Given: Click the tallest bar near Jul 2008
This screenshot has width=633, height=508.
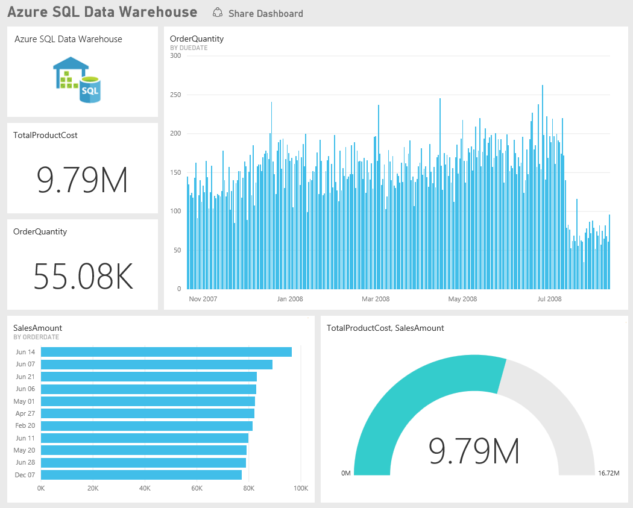Looking at the screenshot, I should click(542, 187).
